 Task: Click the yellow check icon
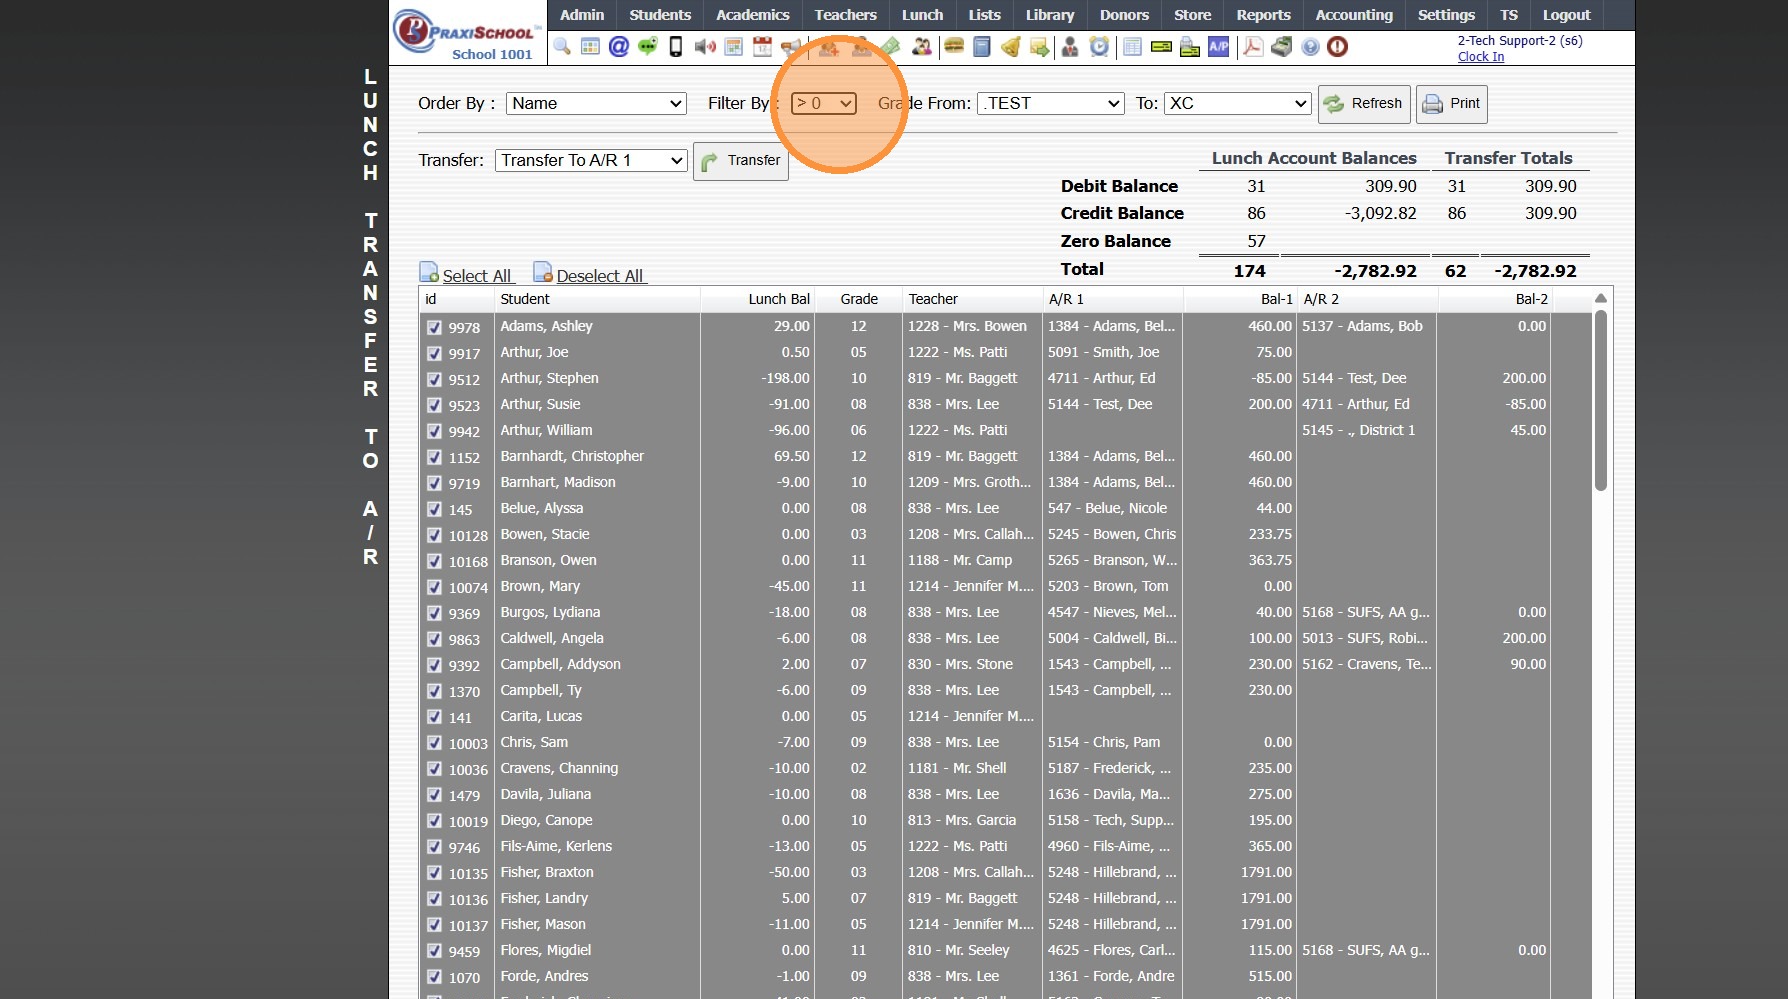(1161, 47)
